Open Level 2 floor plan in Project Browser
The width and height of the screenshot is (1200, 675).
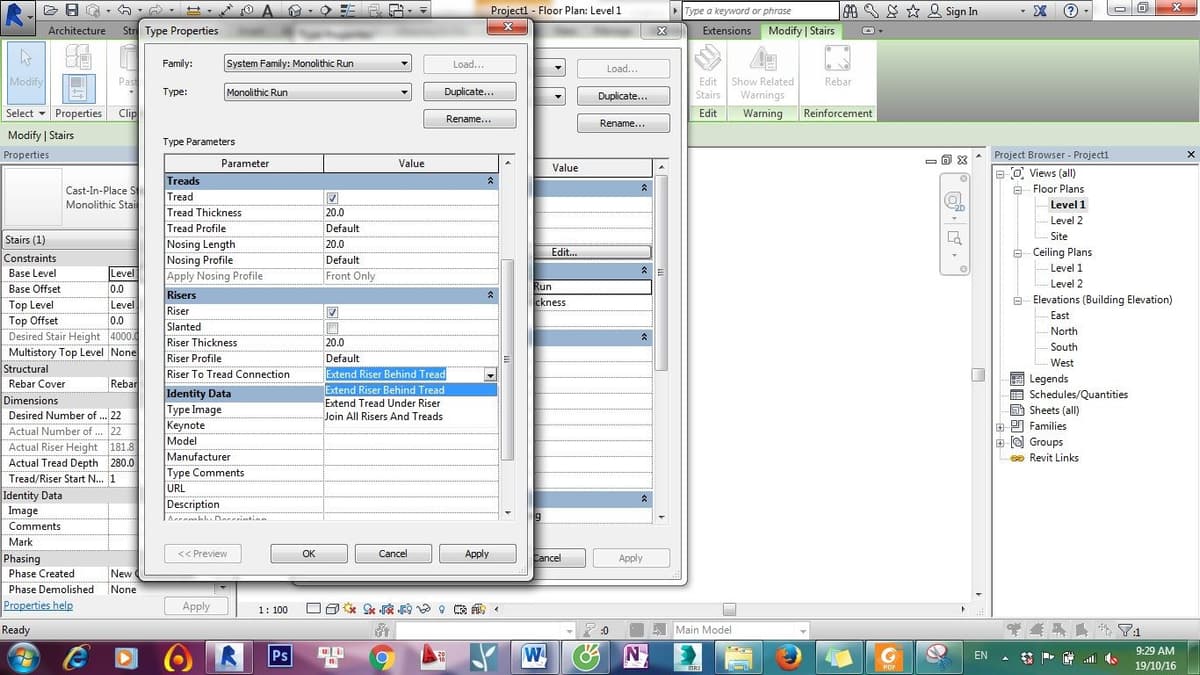point(1066,221)
